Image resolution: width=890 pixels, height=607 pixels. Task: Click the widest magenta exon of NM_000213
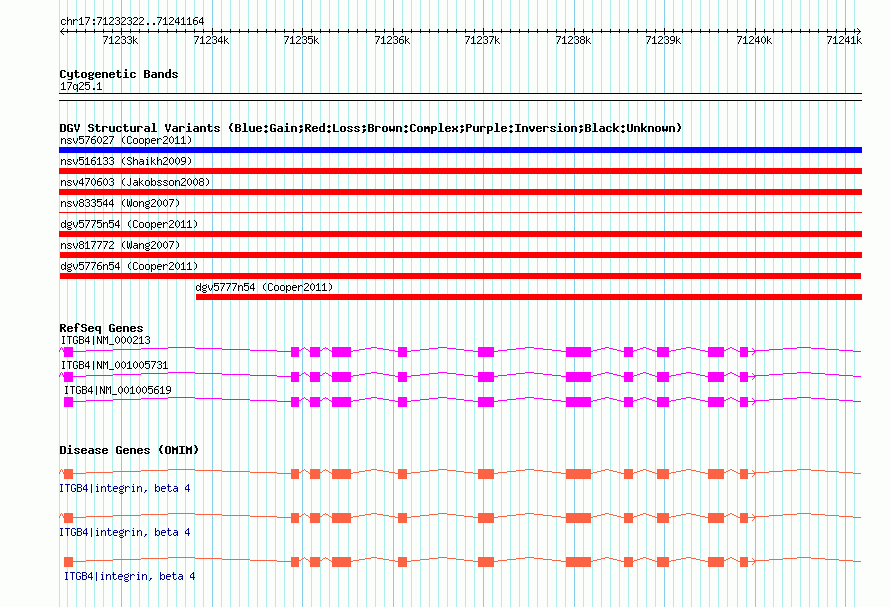point(578,352)
